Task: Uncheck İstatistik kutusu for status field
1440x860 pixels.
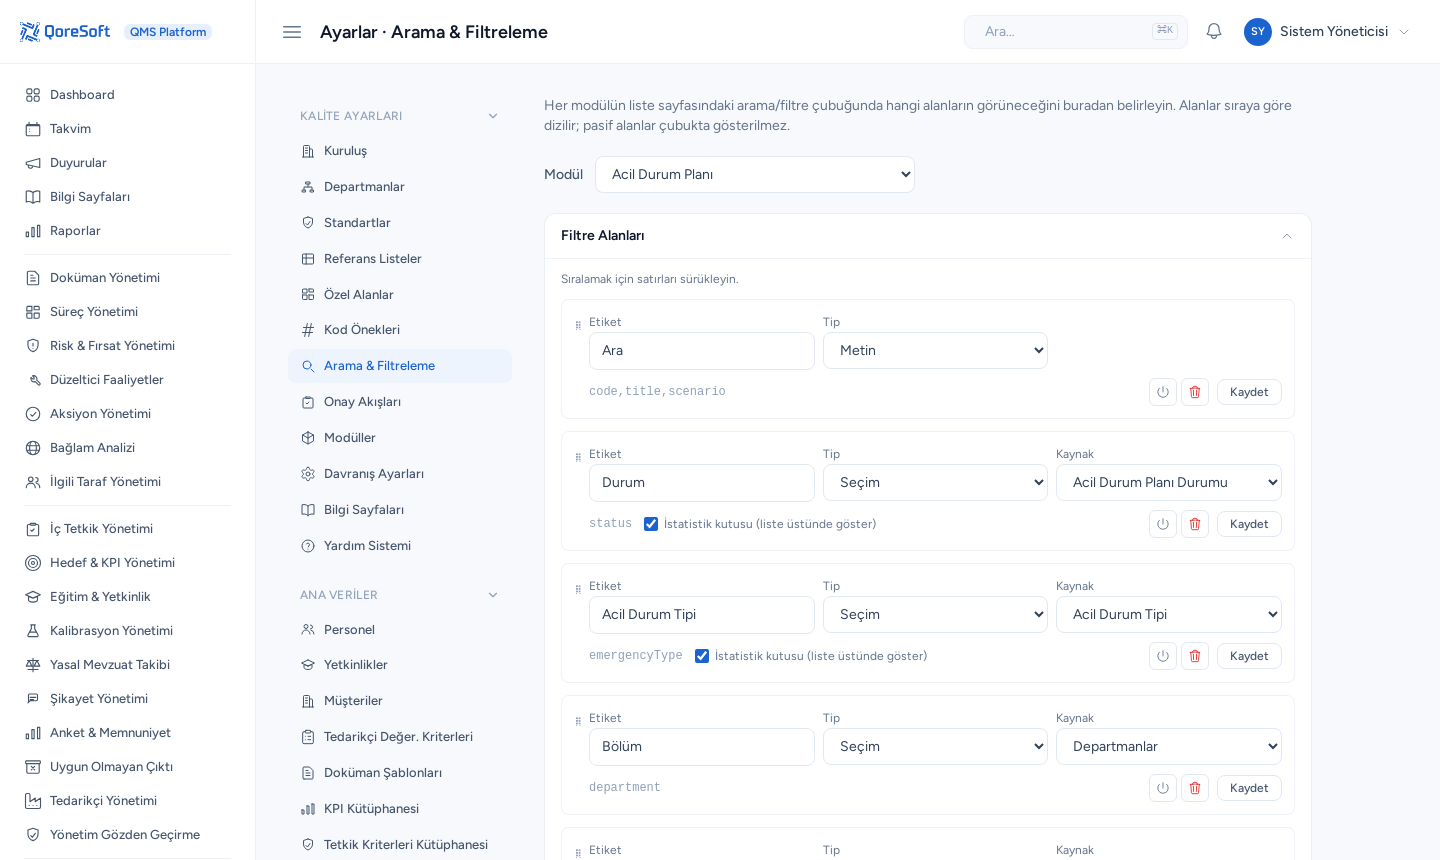Action: click(x=651, y=524)
